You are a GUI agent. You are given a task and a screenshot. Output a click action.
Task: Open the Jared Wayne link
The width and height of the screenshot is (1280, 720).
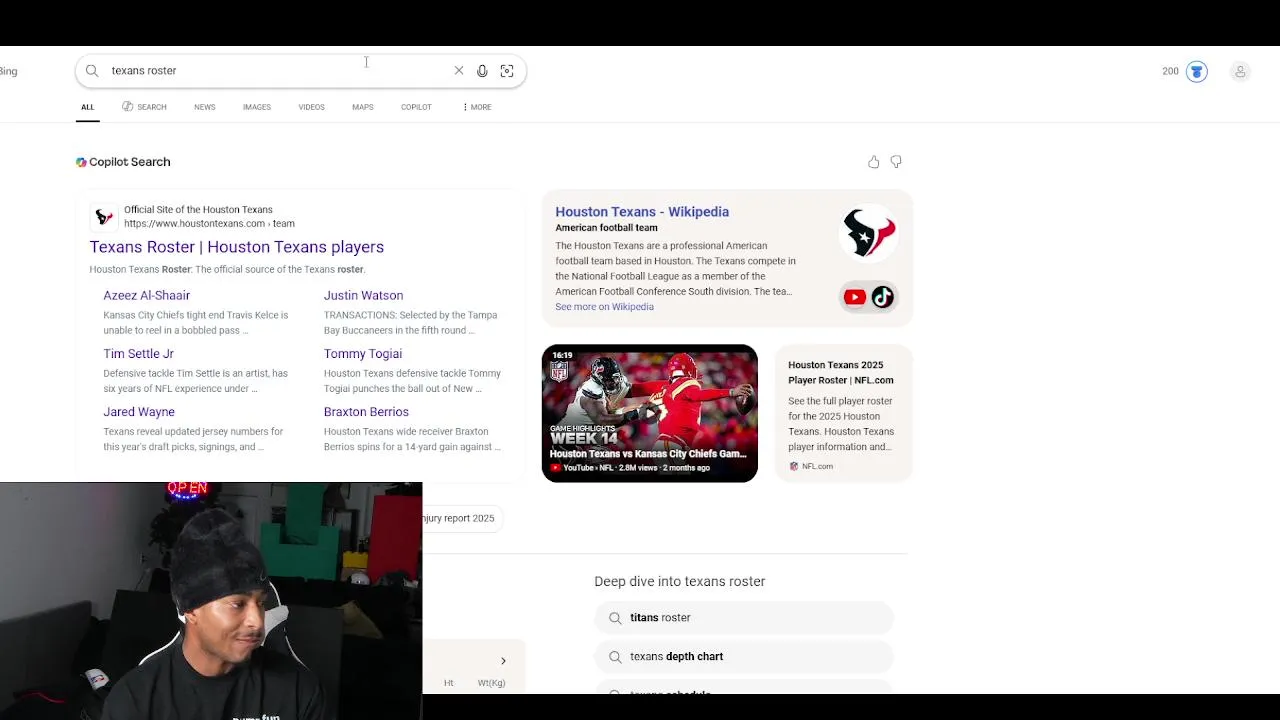139,412
